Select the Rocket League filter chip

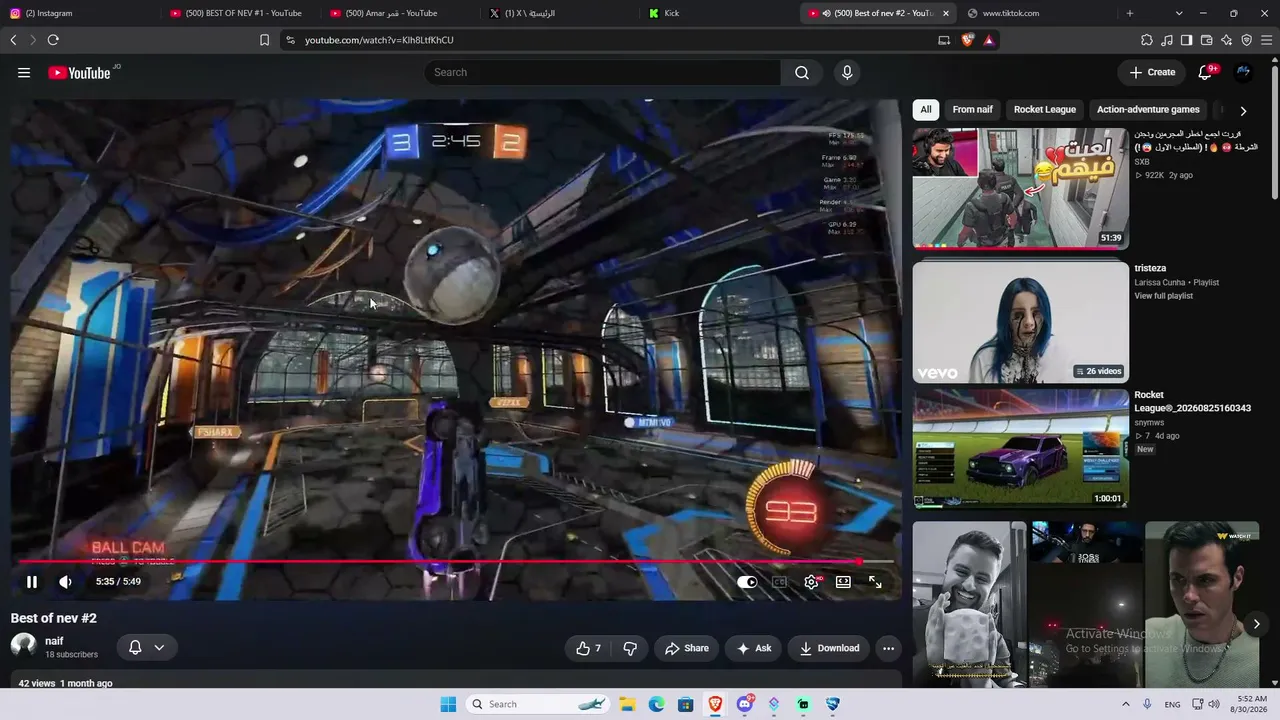coord(1045,110)
